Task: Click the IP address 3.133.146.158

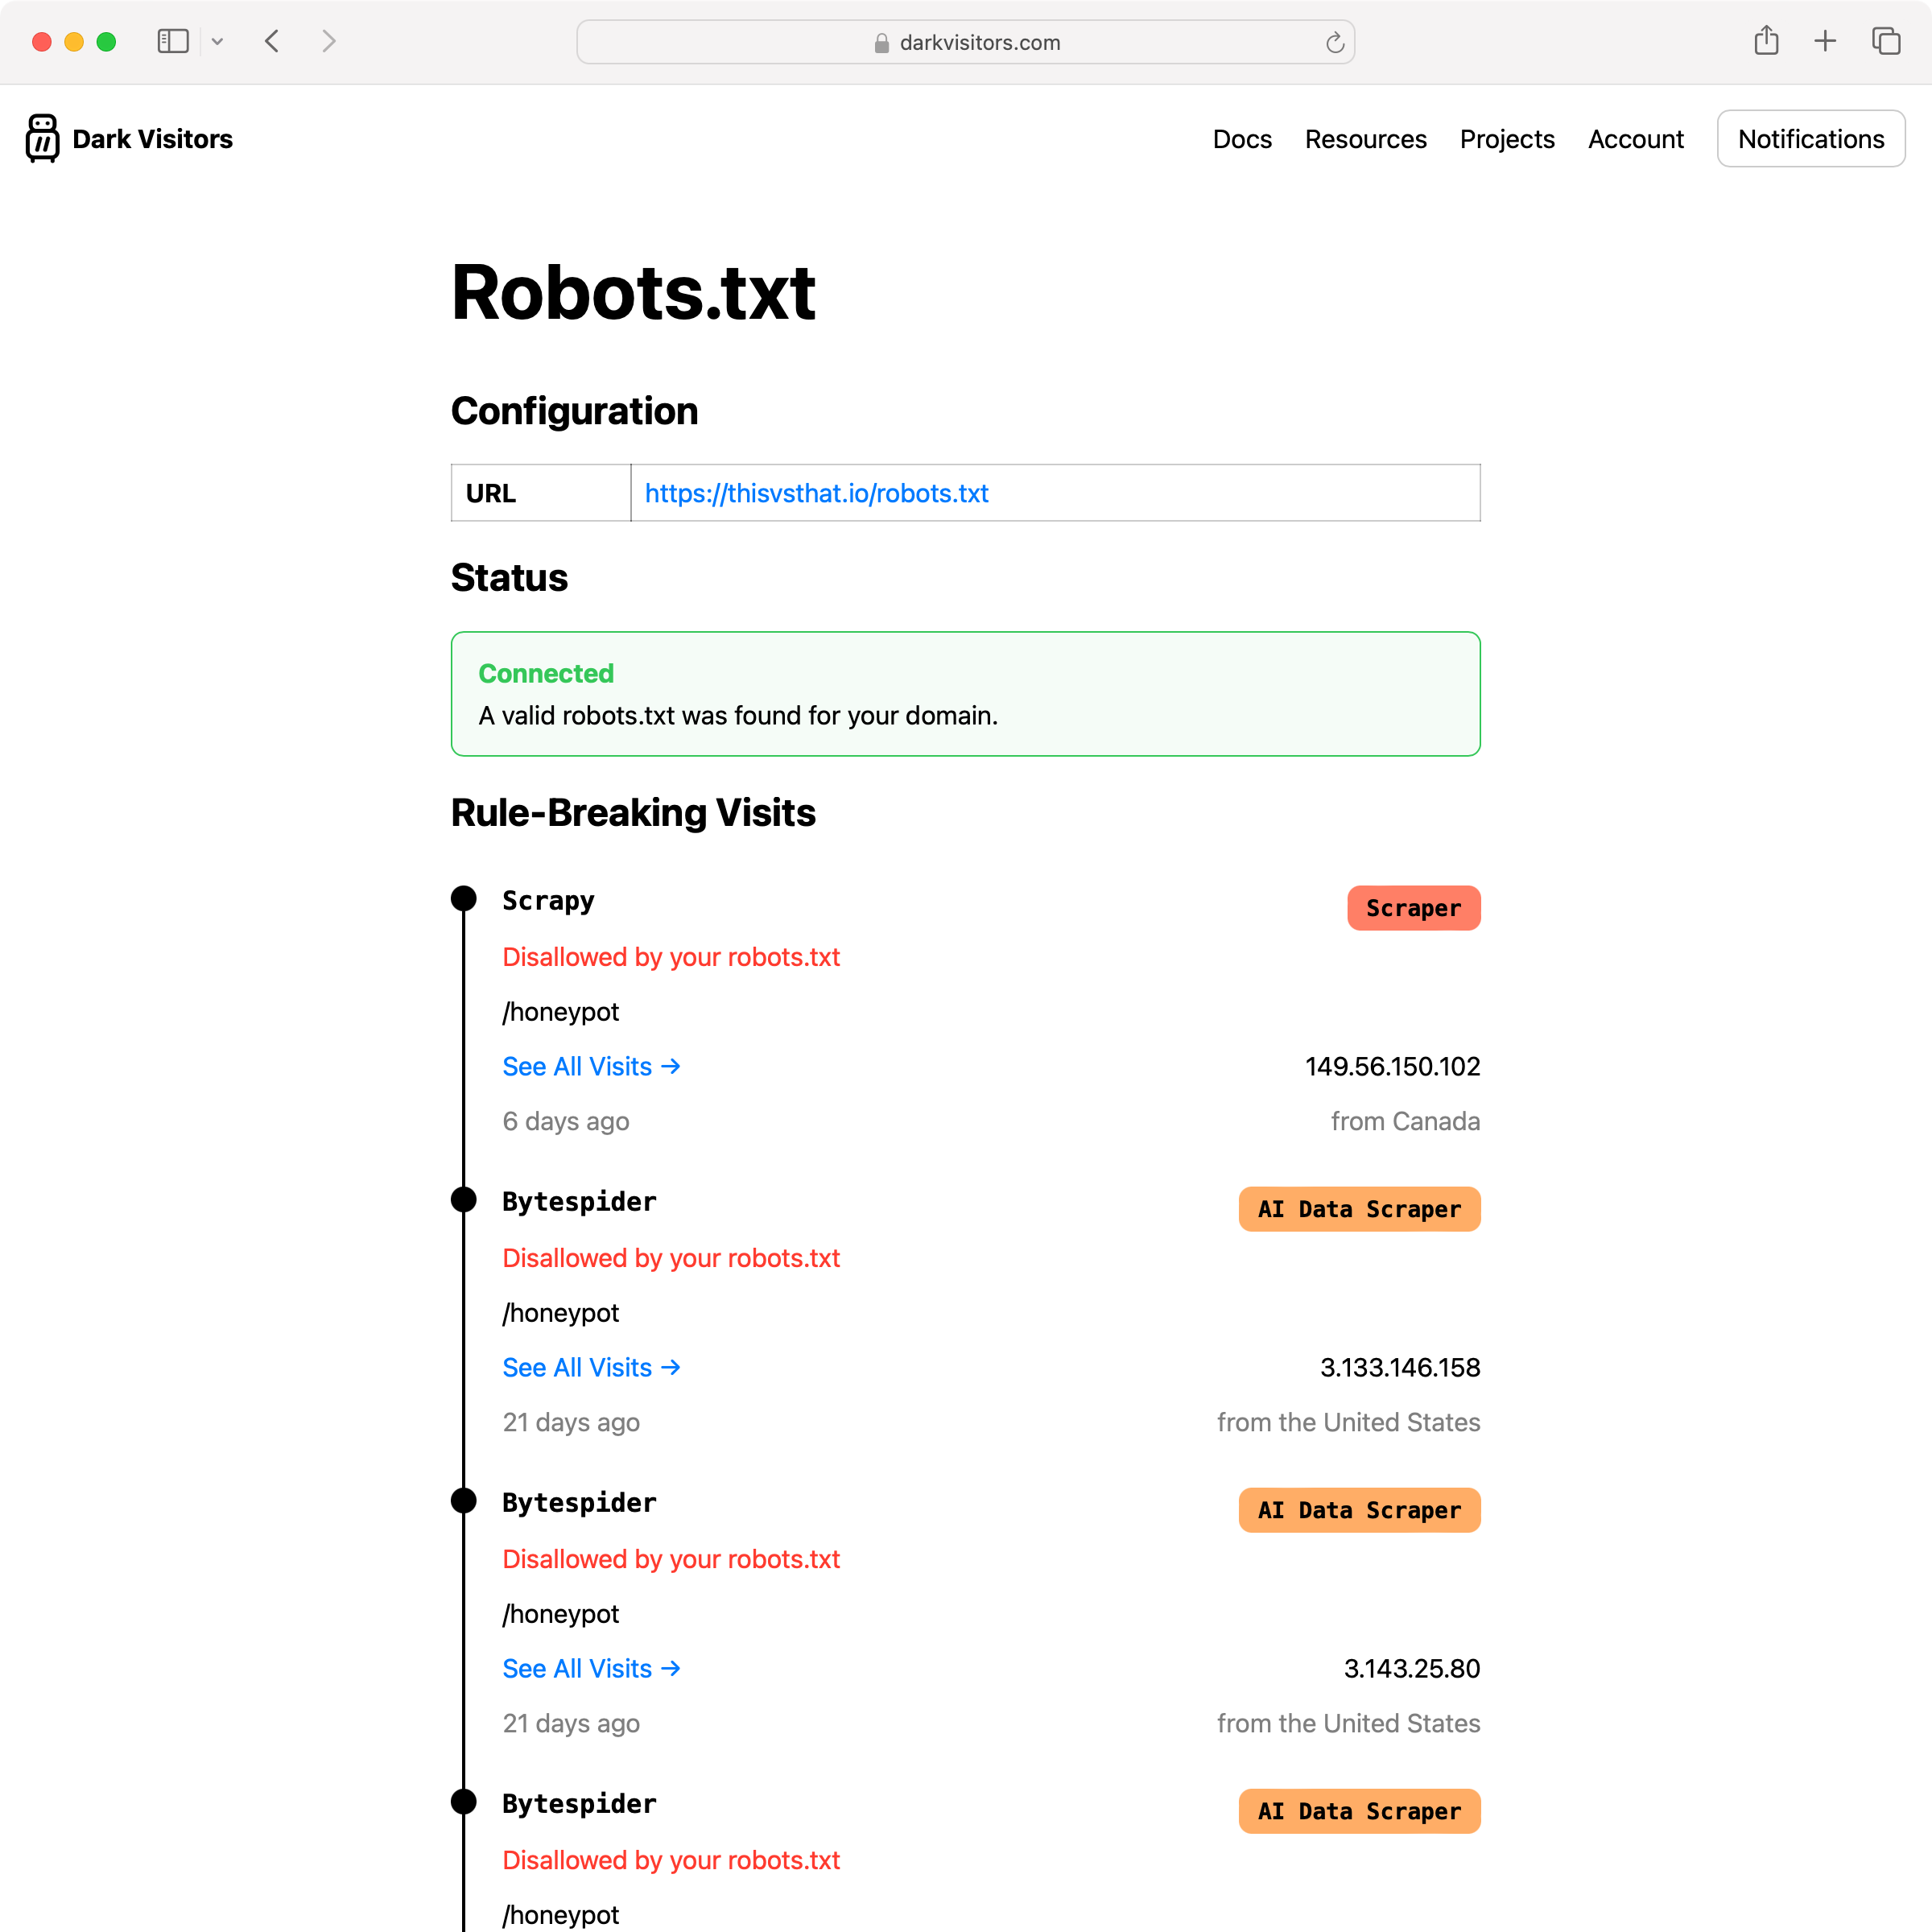Action: [1399, 1367]
